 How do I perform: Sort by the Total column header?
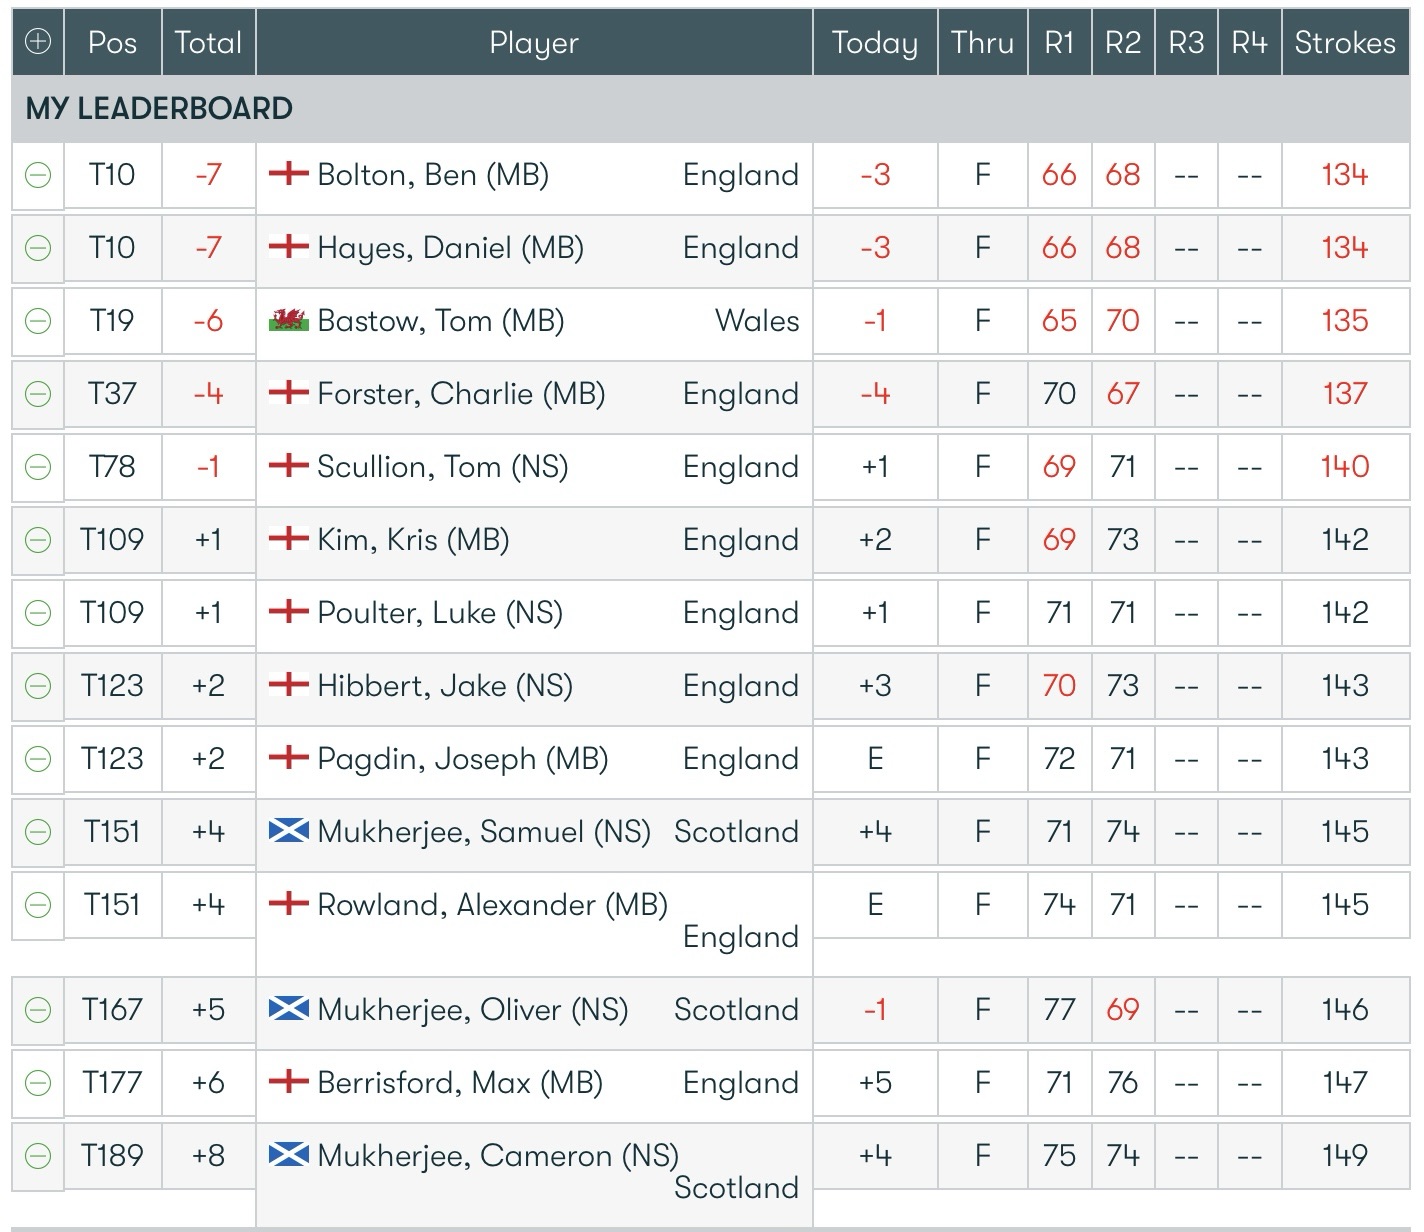click(x=208, y=42)
